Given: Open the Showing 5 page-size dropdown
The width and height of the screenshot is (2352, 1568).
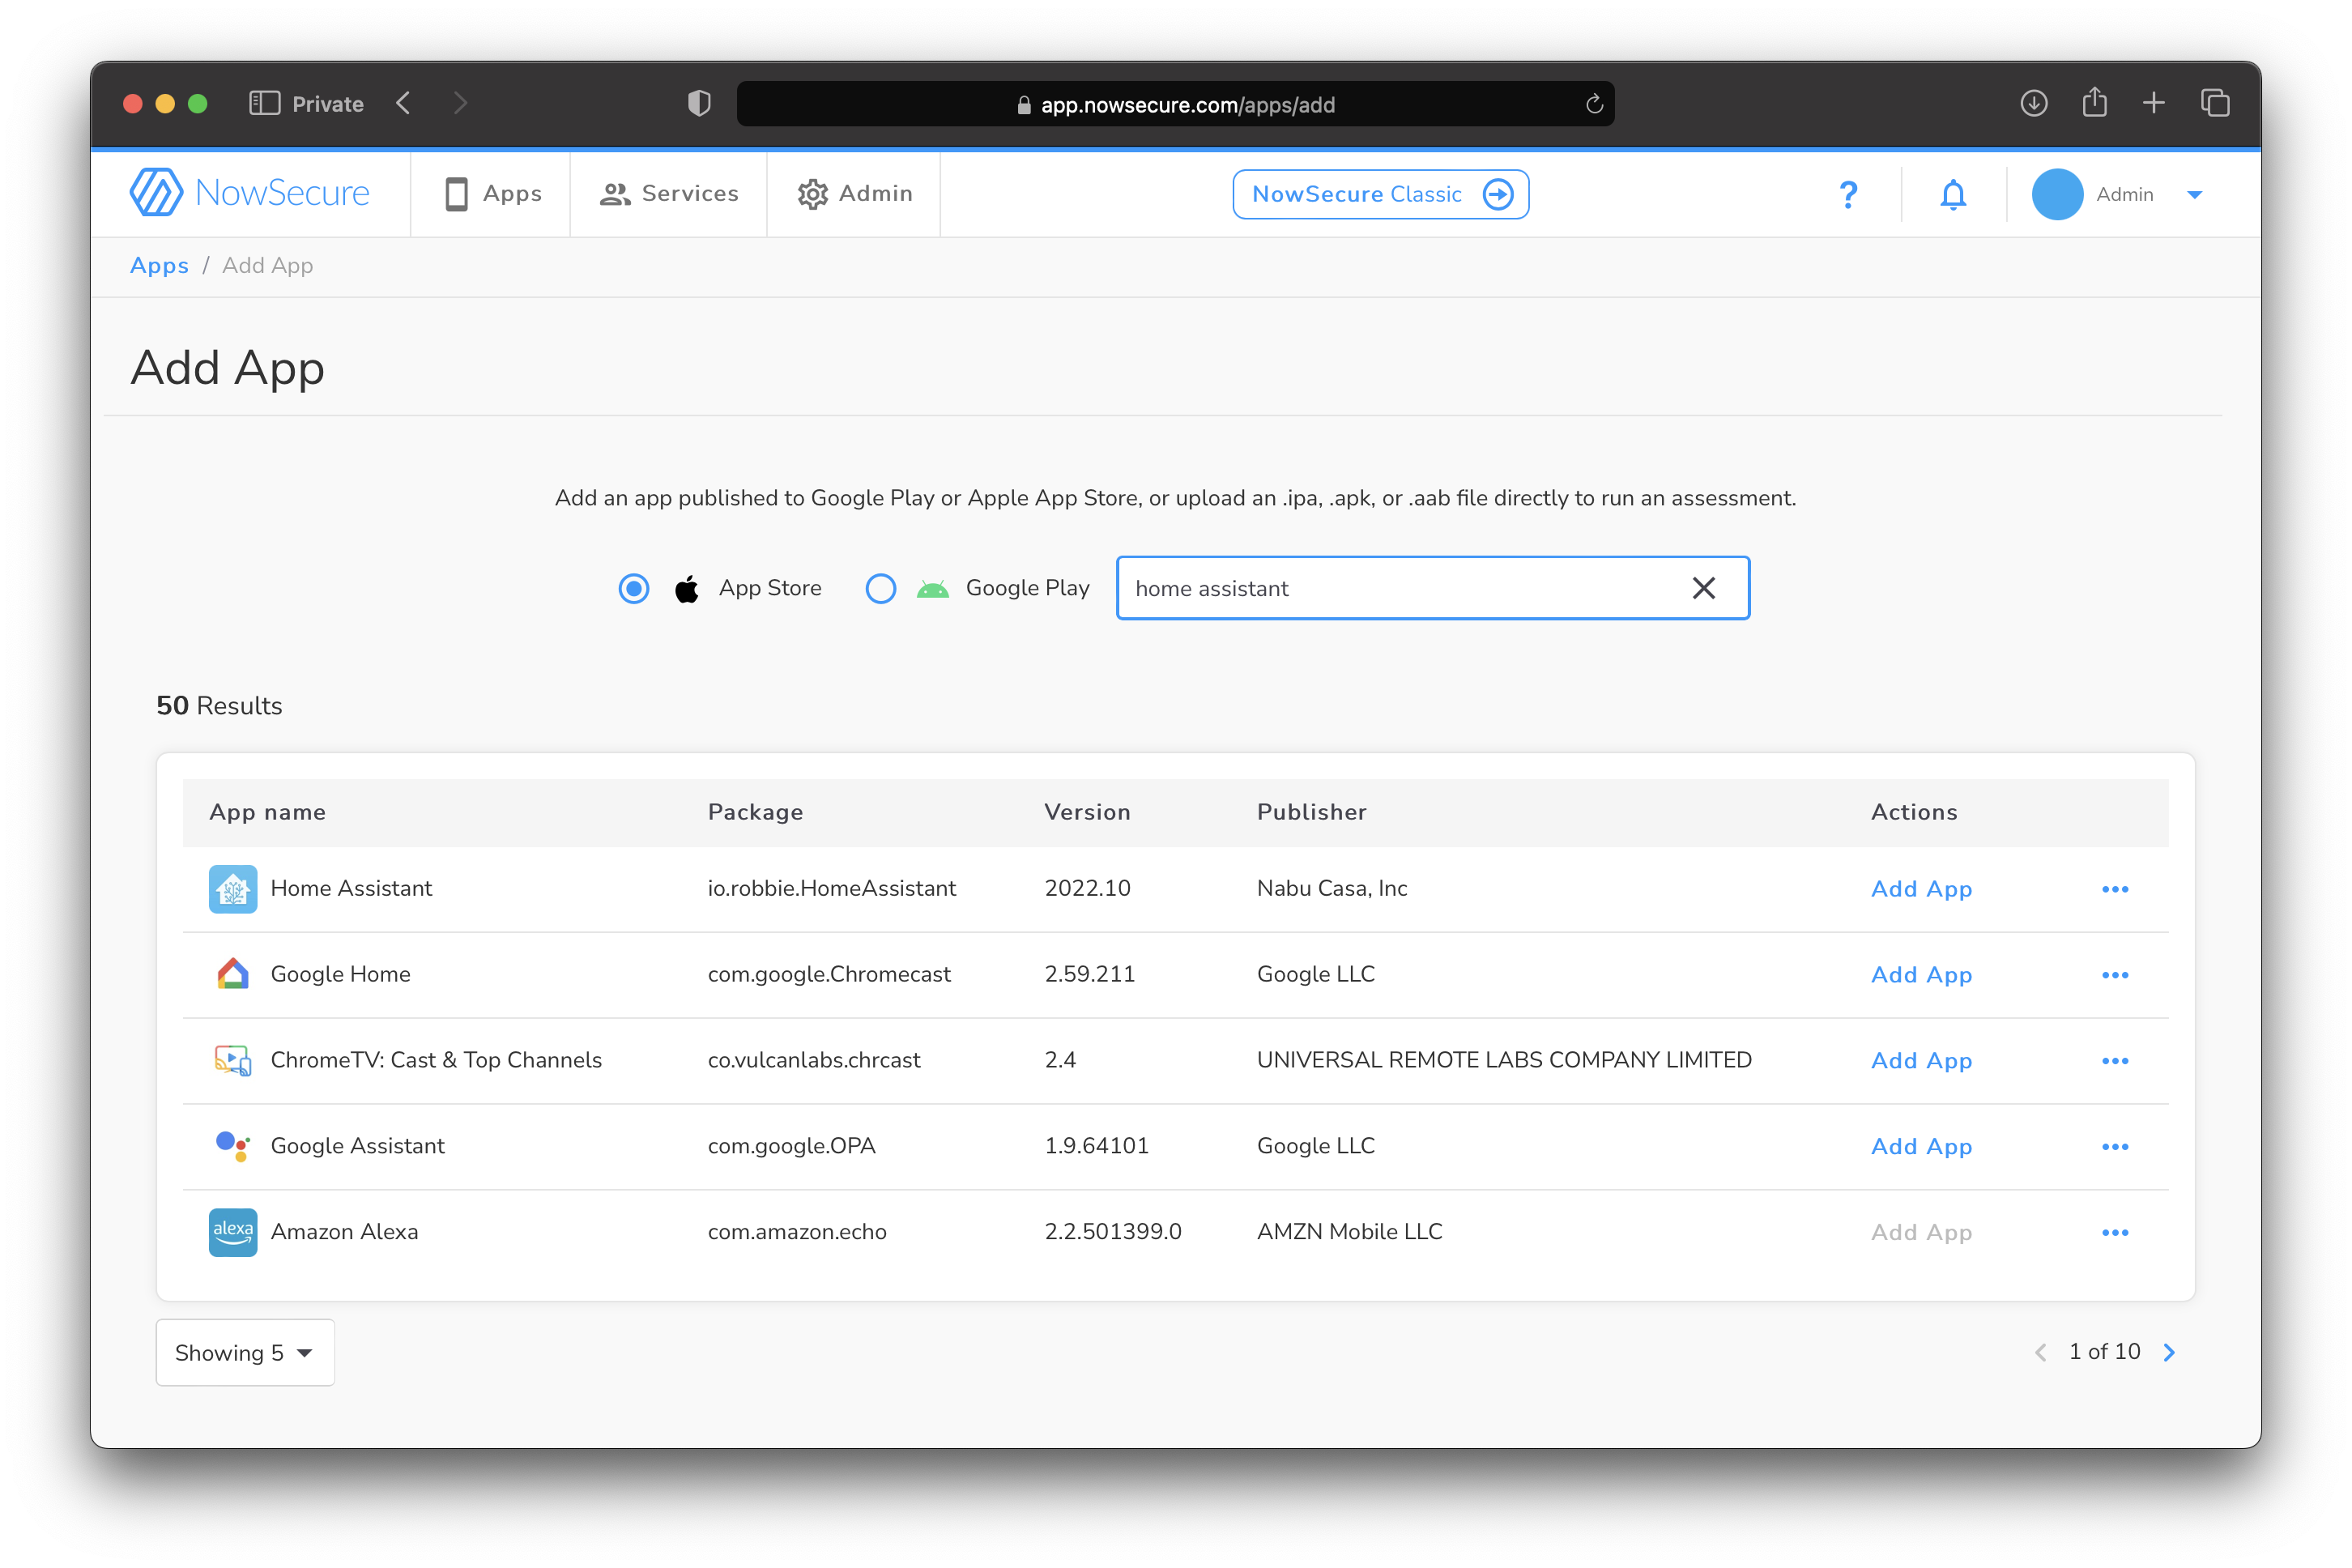Looking at the screenshot, I should click(x=245, y=1352).
